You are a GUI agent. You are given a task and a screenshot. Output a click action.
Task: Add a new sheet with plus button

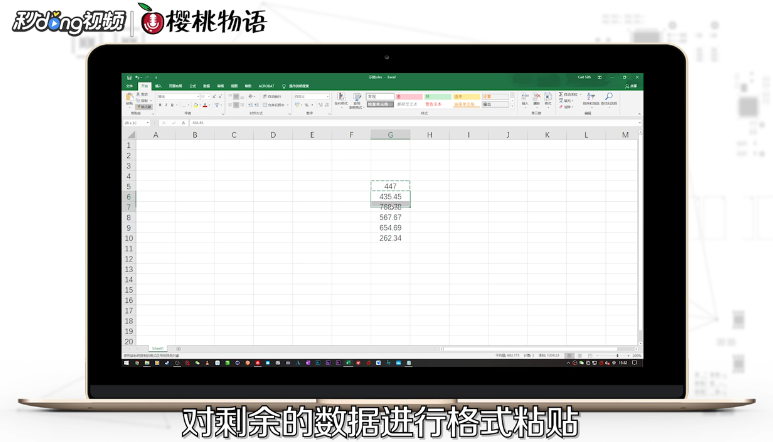(178, 349)
